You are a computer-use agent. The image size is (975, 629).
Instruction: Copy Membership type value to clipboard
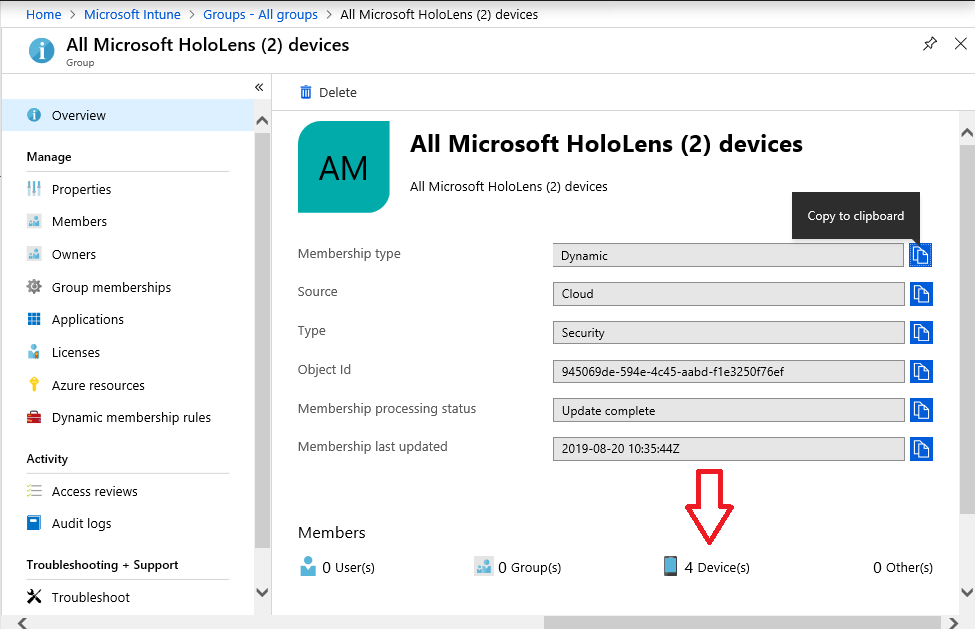coord(920,255)
